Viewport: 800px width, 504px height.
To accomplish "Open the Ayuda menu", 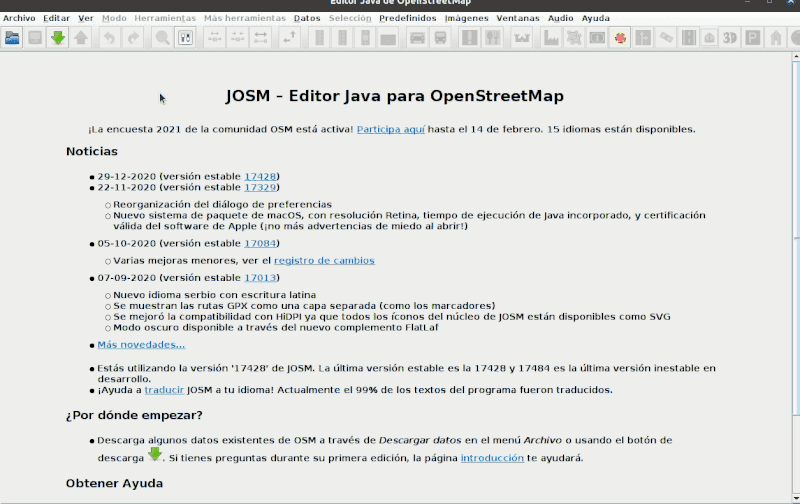I will coord(595,18).
